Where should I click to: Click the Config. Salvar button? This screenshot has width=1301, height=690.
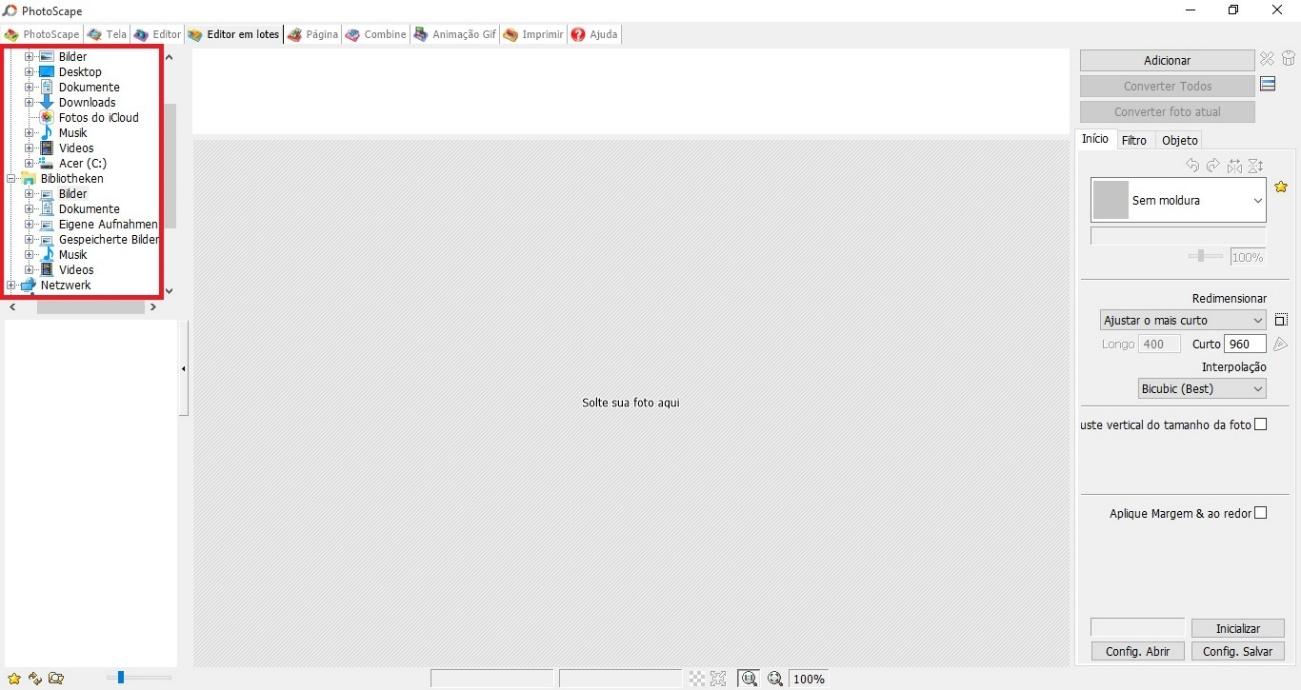point(1237,651)
